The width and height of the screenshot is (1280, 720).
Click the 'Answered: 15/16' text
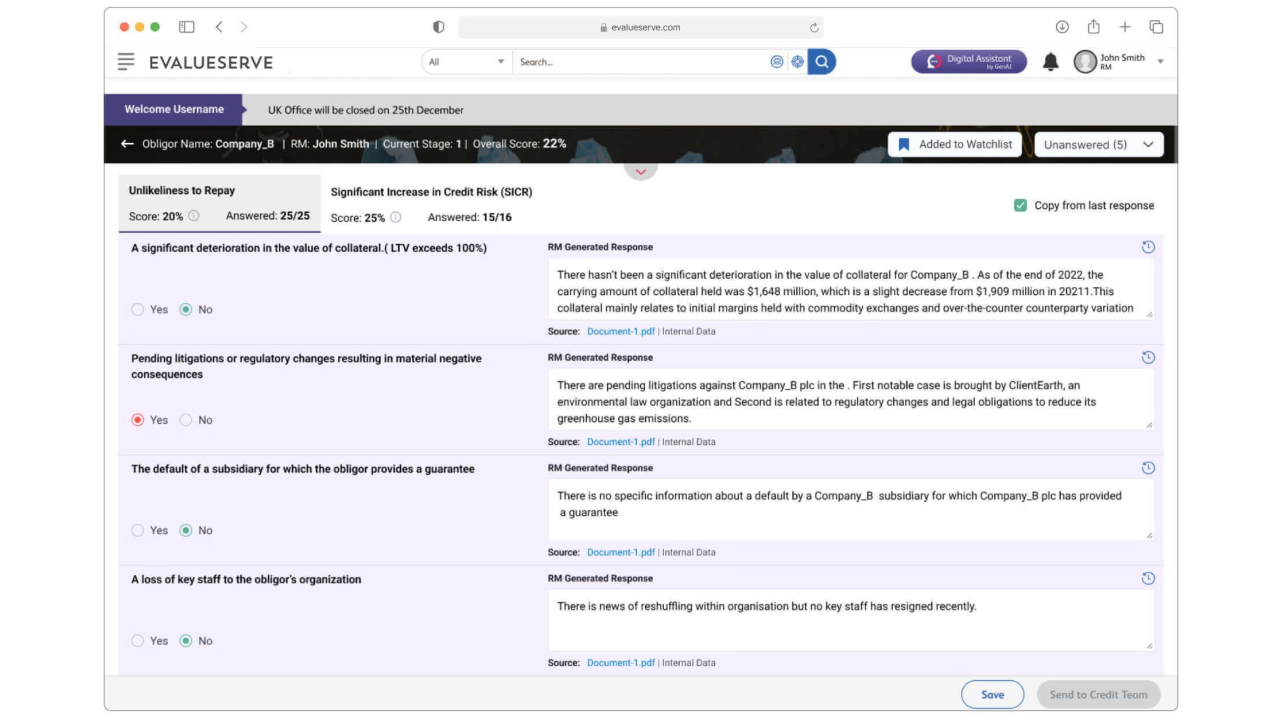pyautogui.click(x=470, y=217)
